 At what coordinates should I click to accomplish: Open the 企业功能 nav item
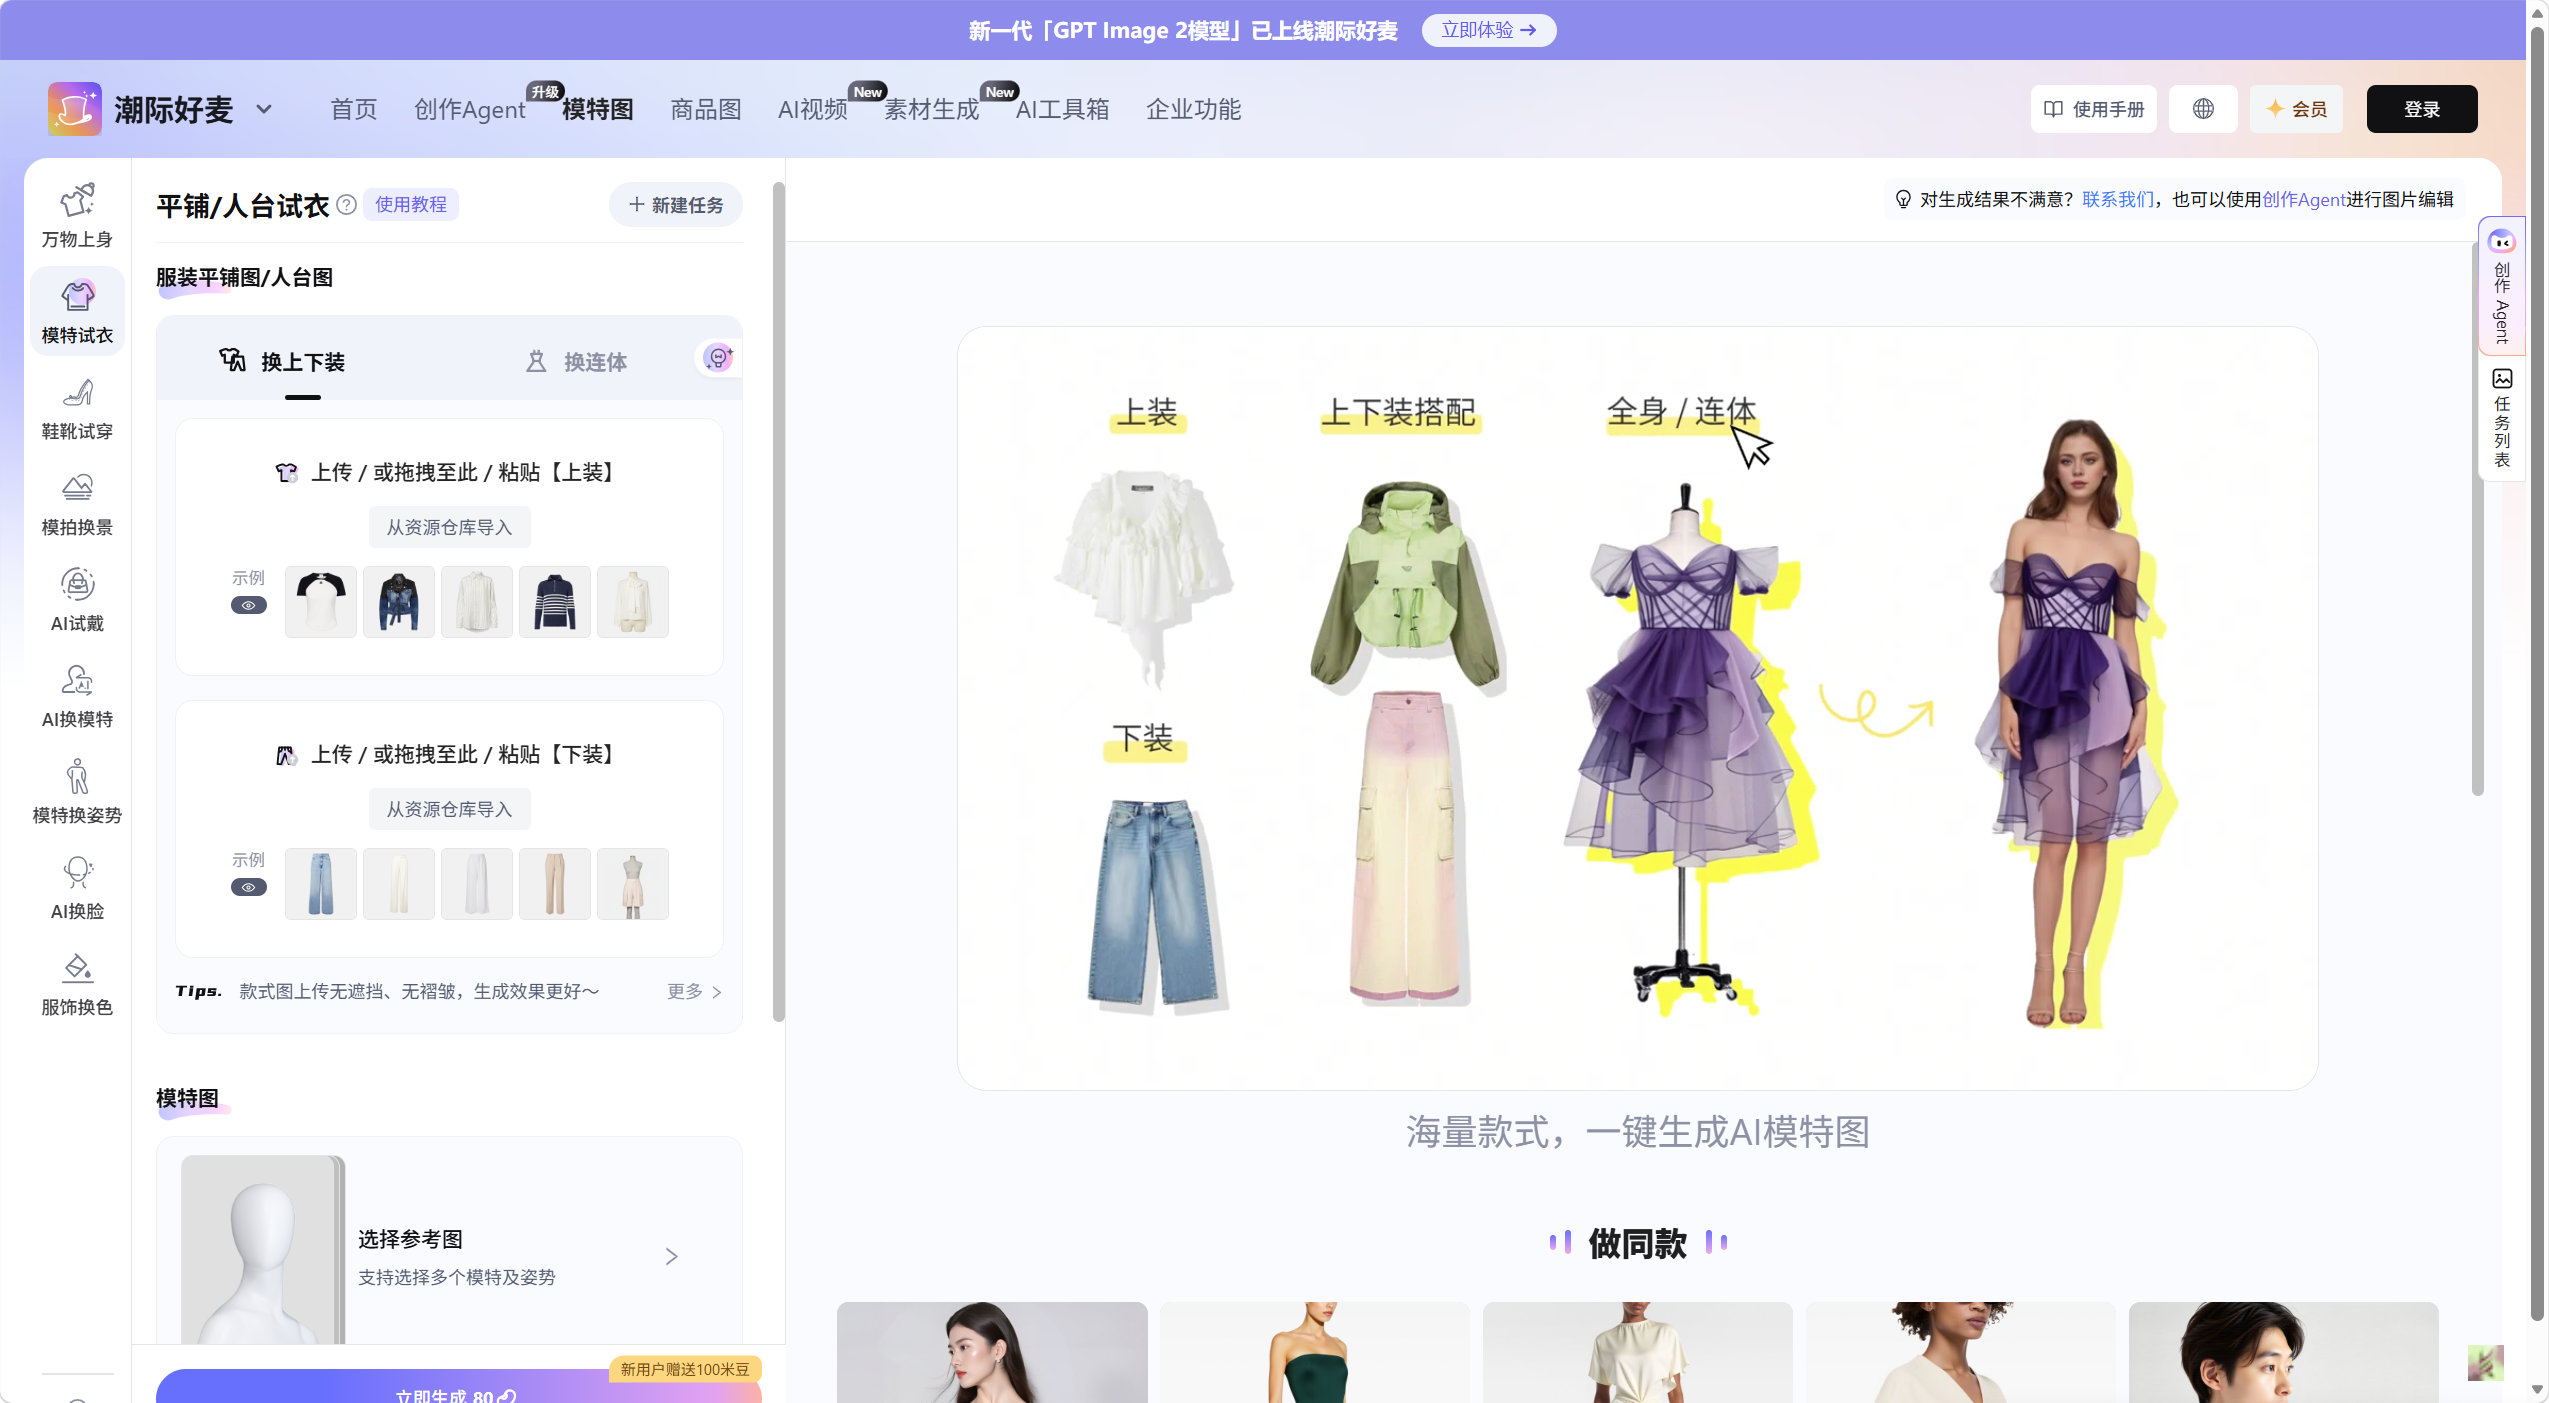point(1194,109)
